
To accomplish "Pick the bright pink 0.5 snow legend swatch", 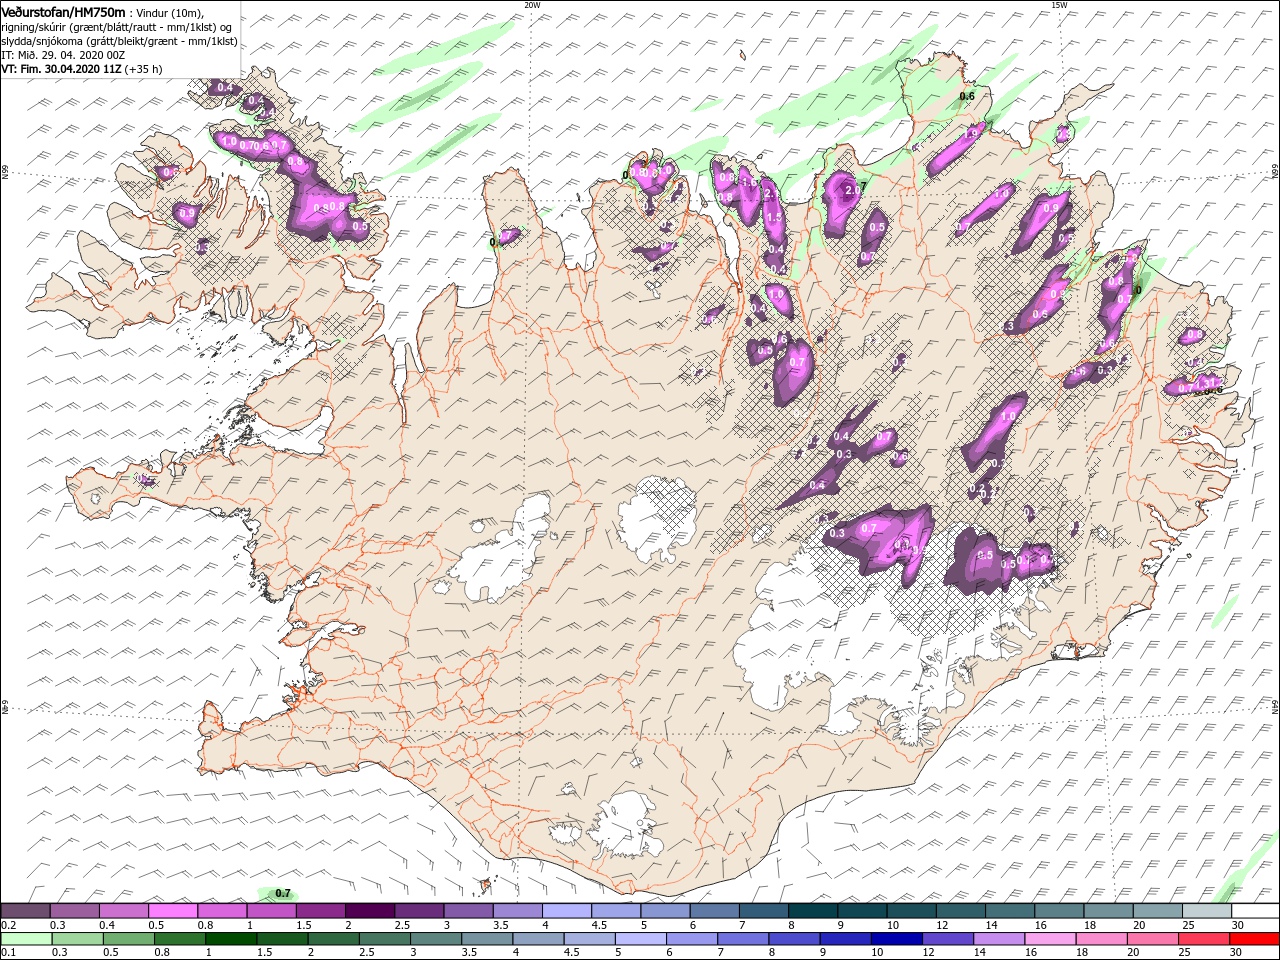I will tap(173, 911).
